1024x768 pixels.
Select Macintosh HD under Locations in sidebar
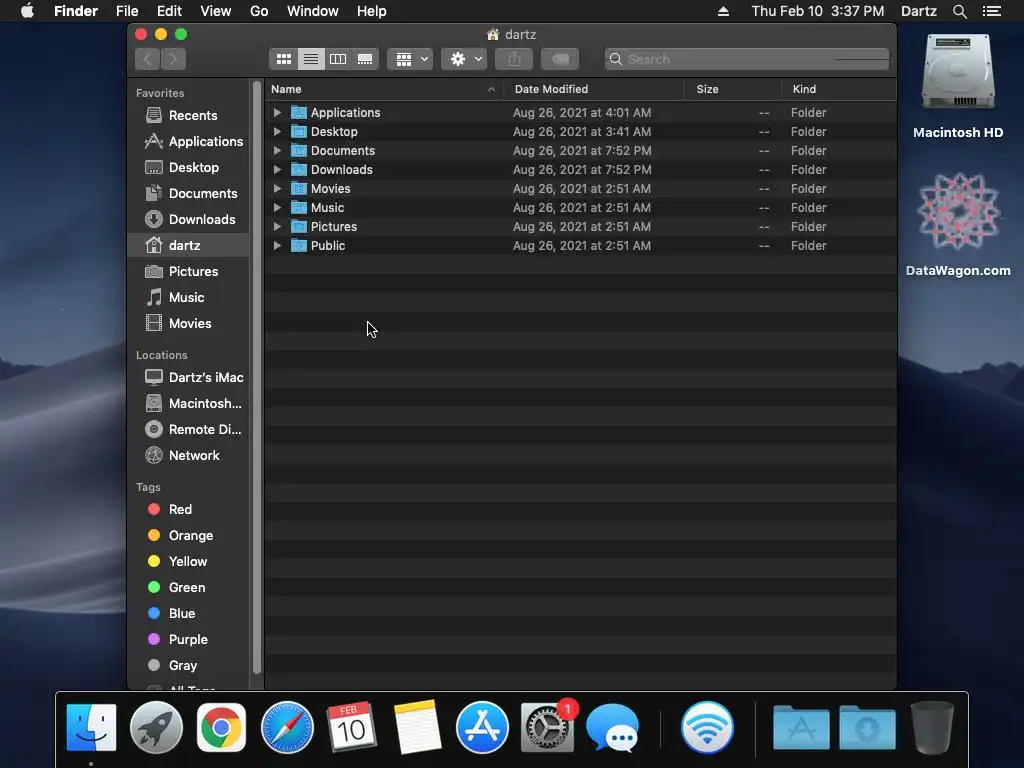189,404
